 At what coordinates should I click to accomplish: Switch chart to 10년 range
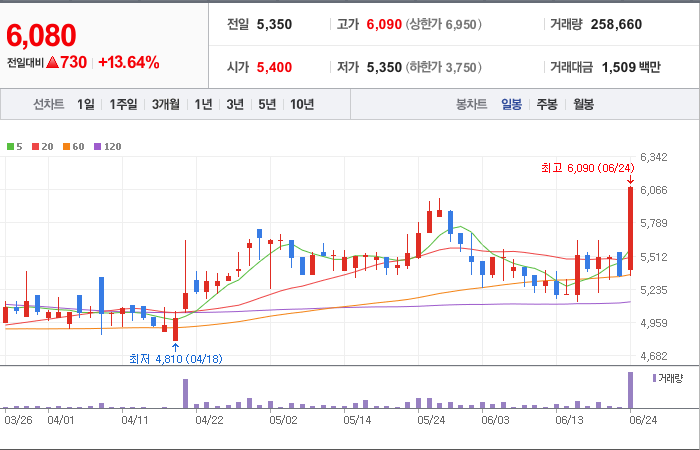point(302,104)
